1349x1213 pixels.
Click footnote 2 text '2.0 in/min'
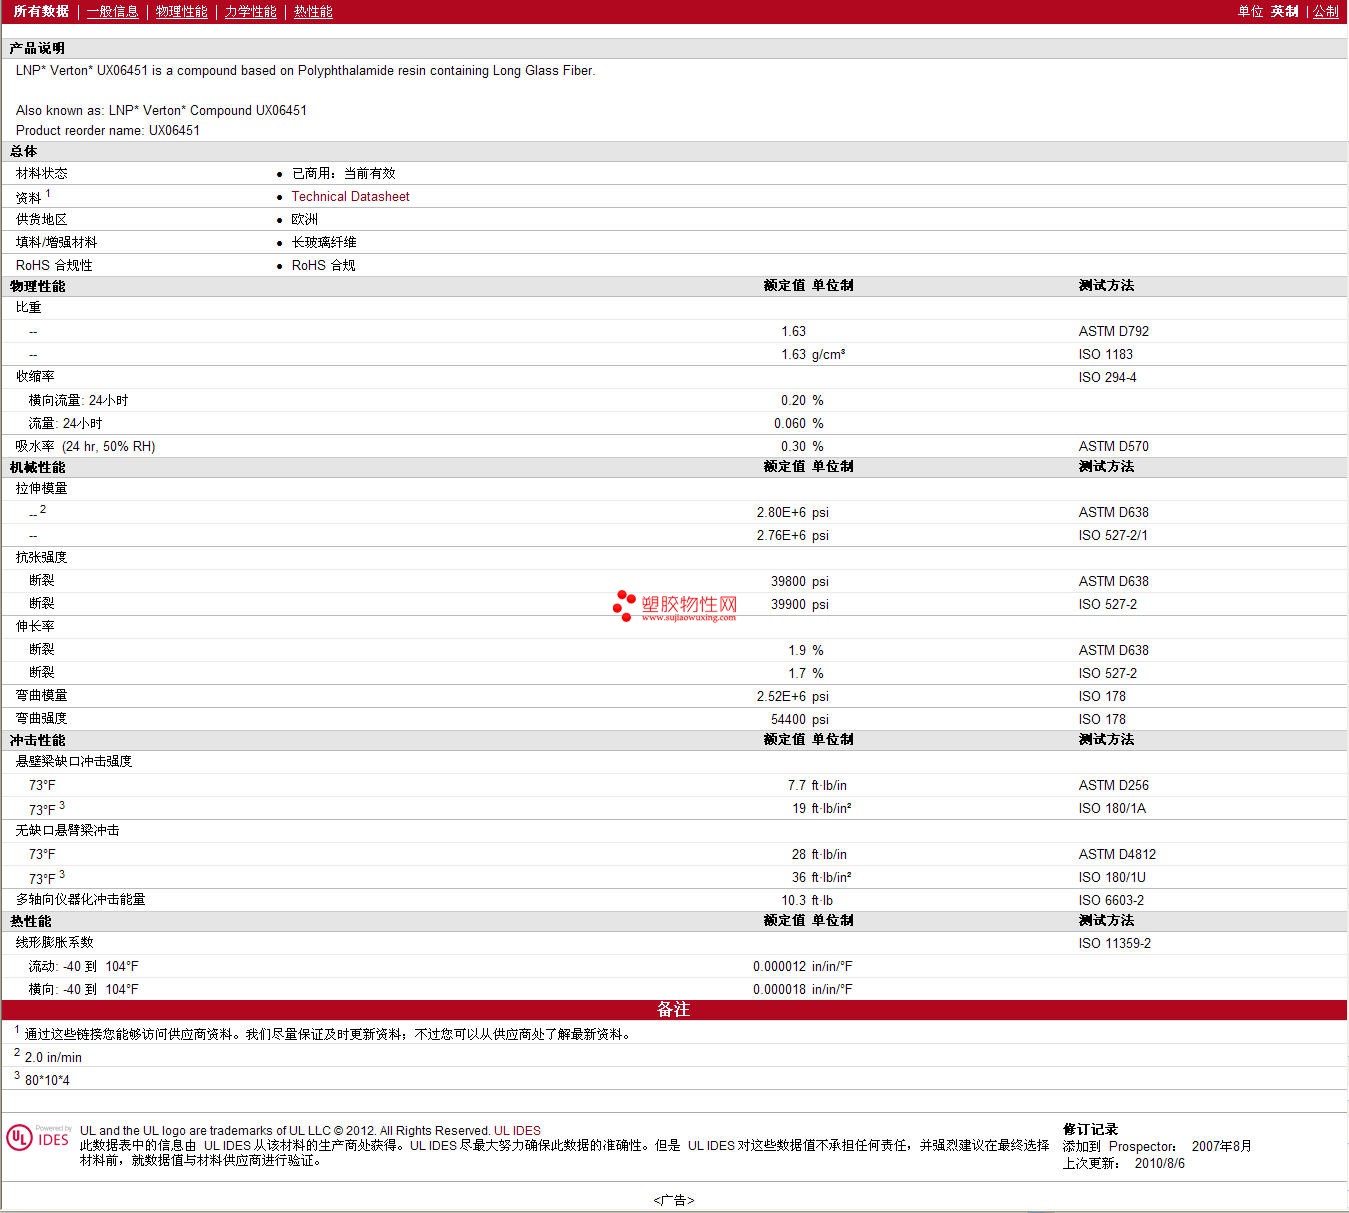(54, 1057)
